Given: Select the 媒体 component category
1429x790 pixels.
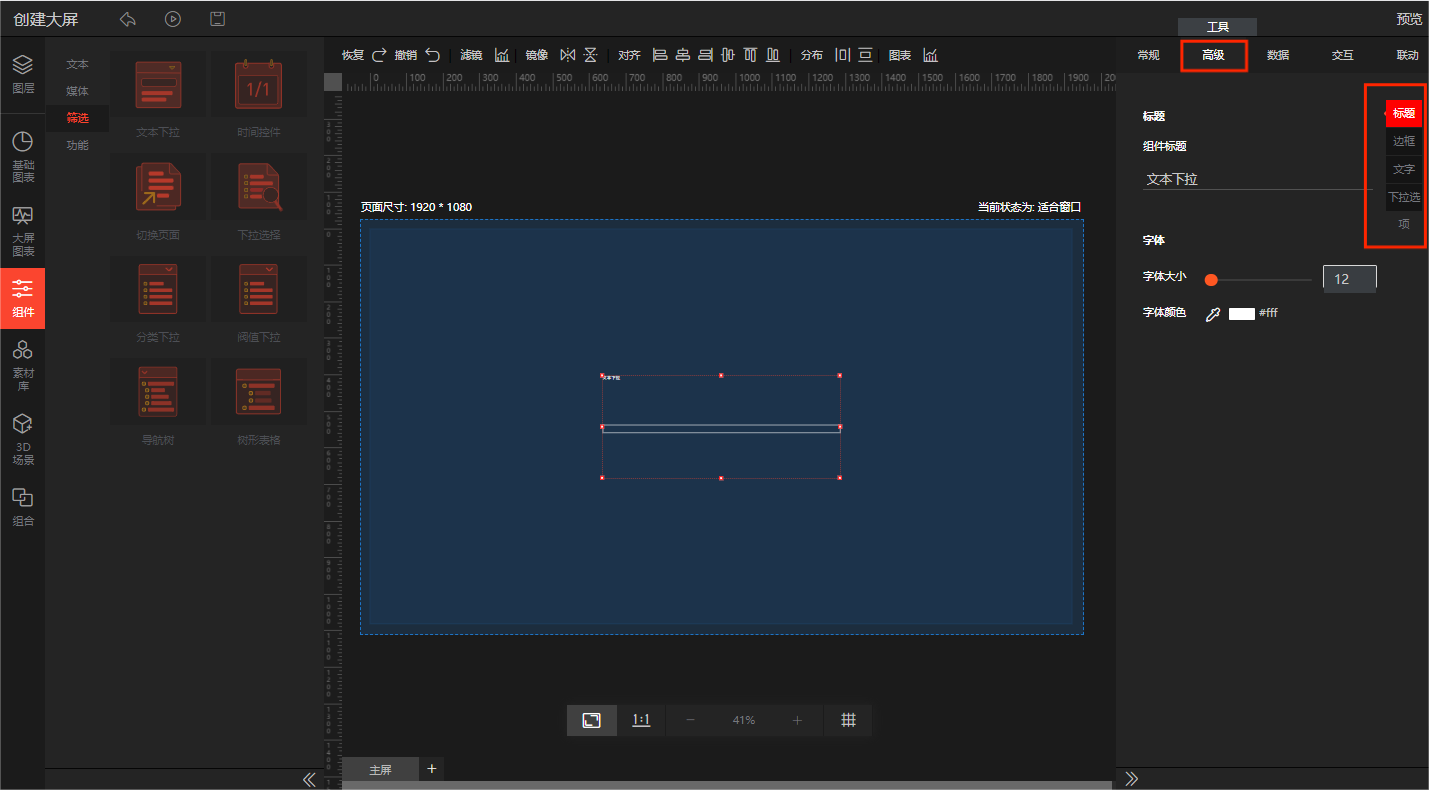Looking at the screenshot, I should click(77, 91).
